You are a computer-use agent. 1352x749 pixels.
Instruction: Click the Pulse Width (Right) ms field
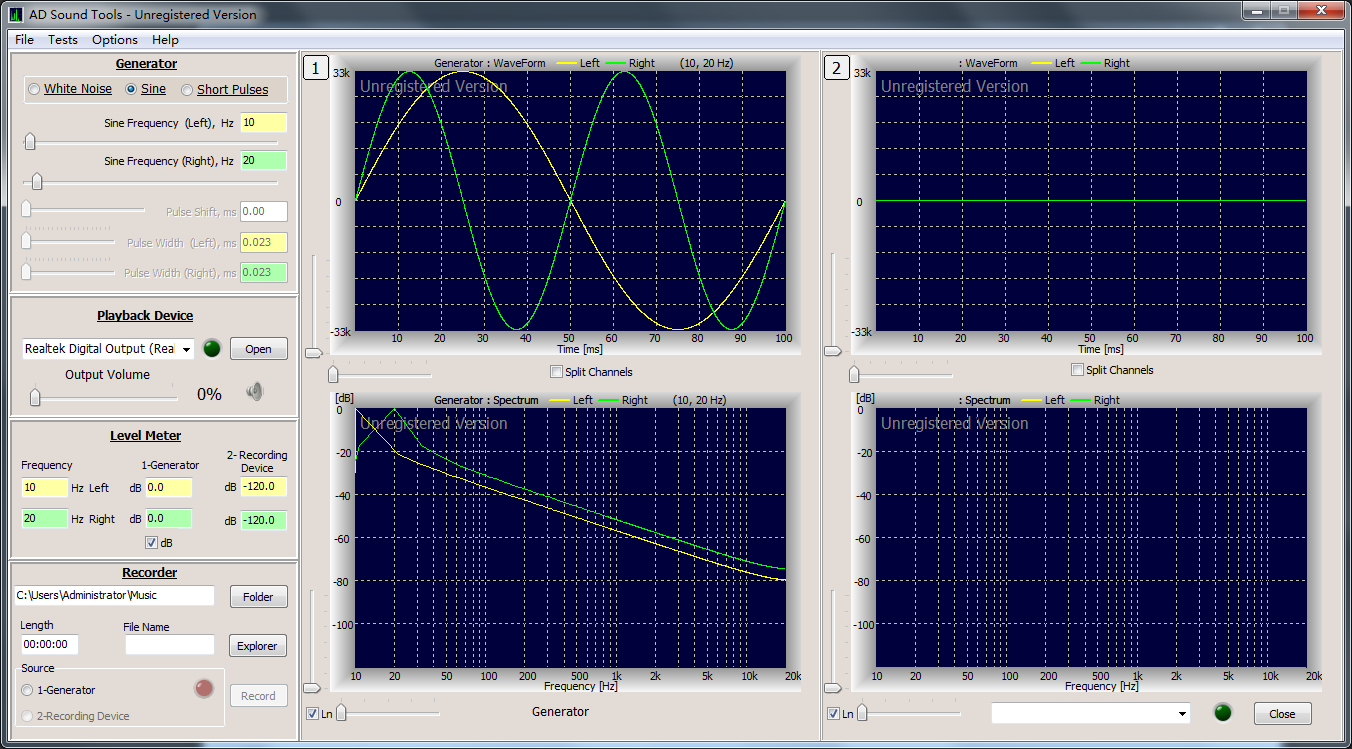coord(263,272)
